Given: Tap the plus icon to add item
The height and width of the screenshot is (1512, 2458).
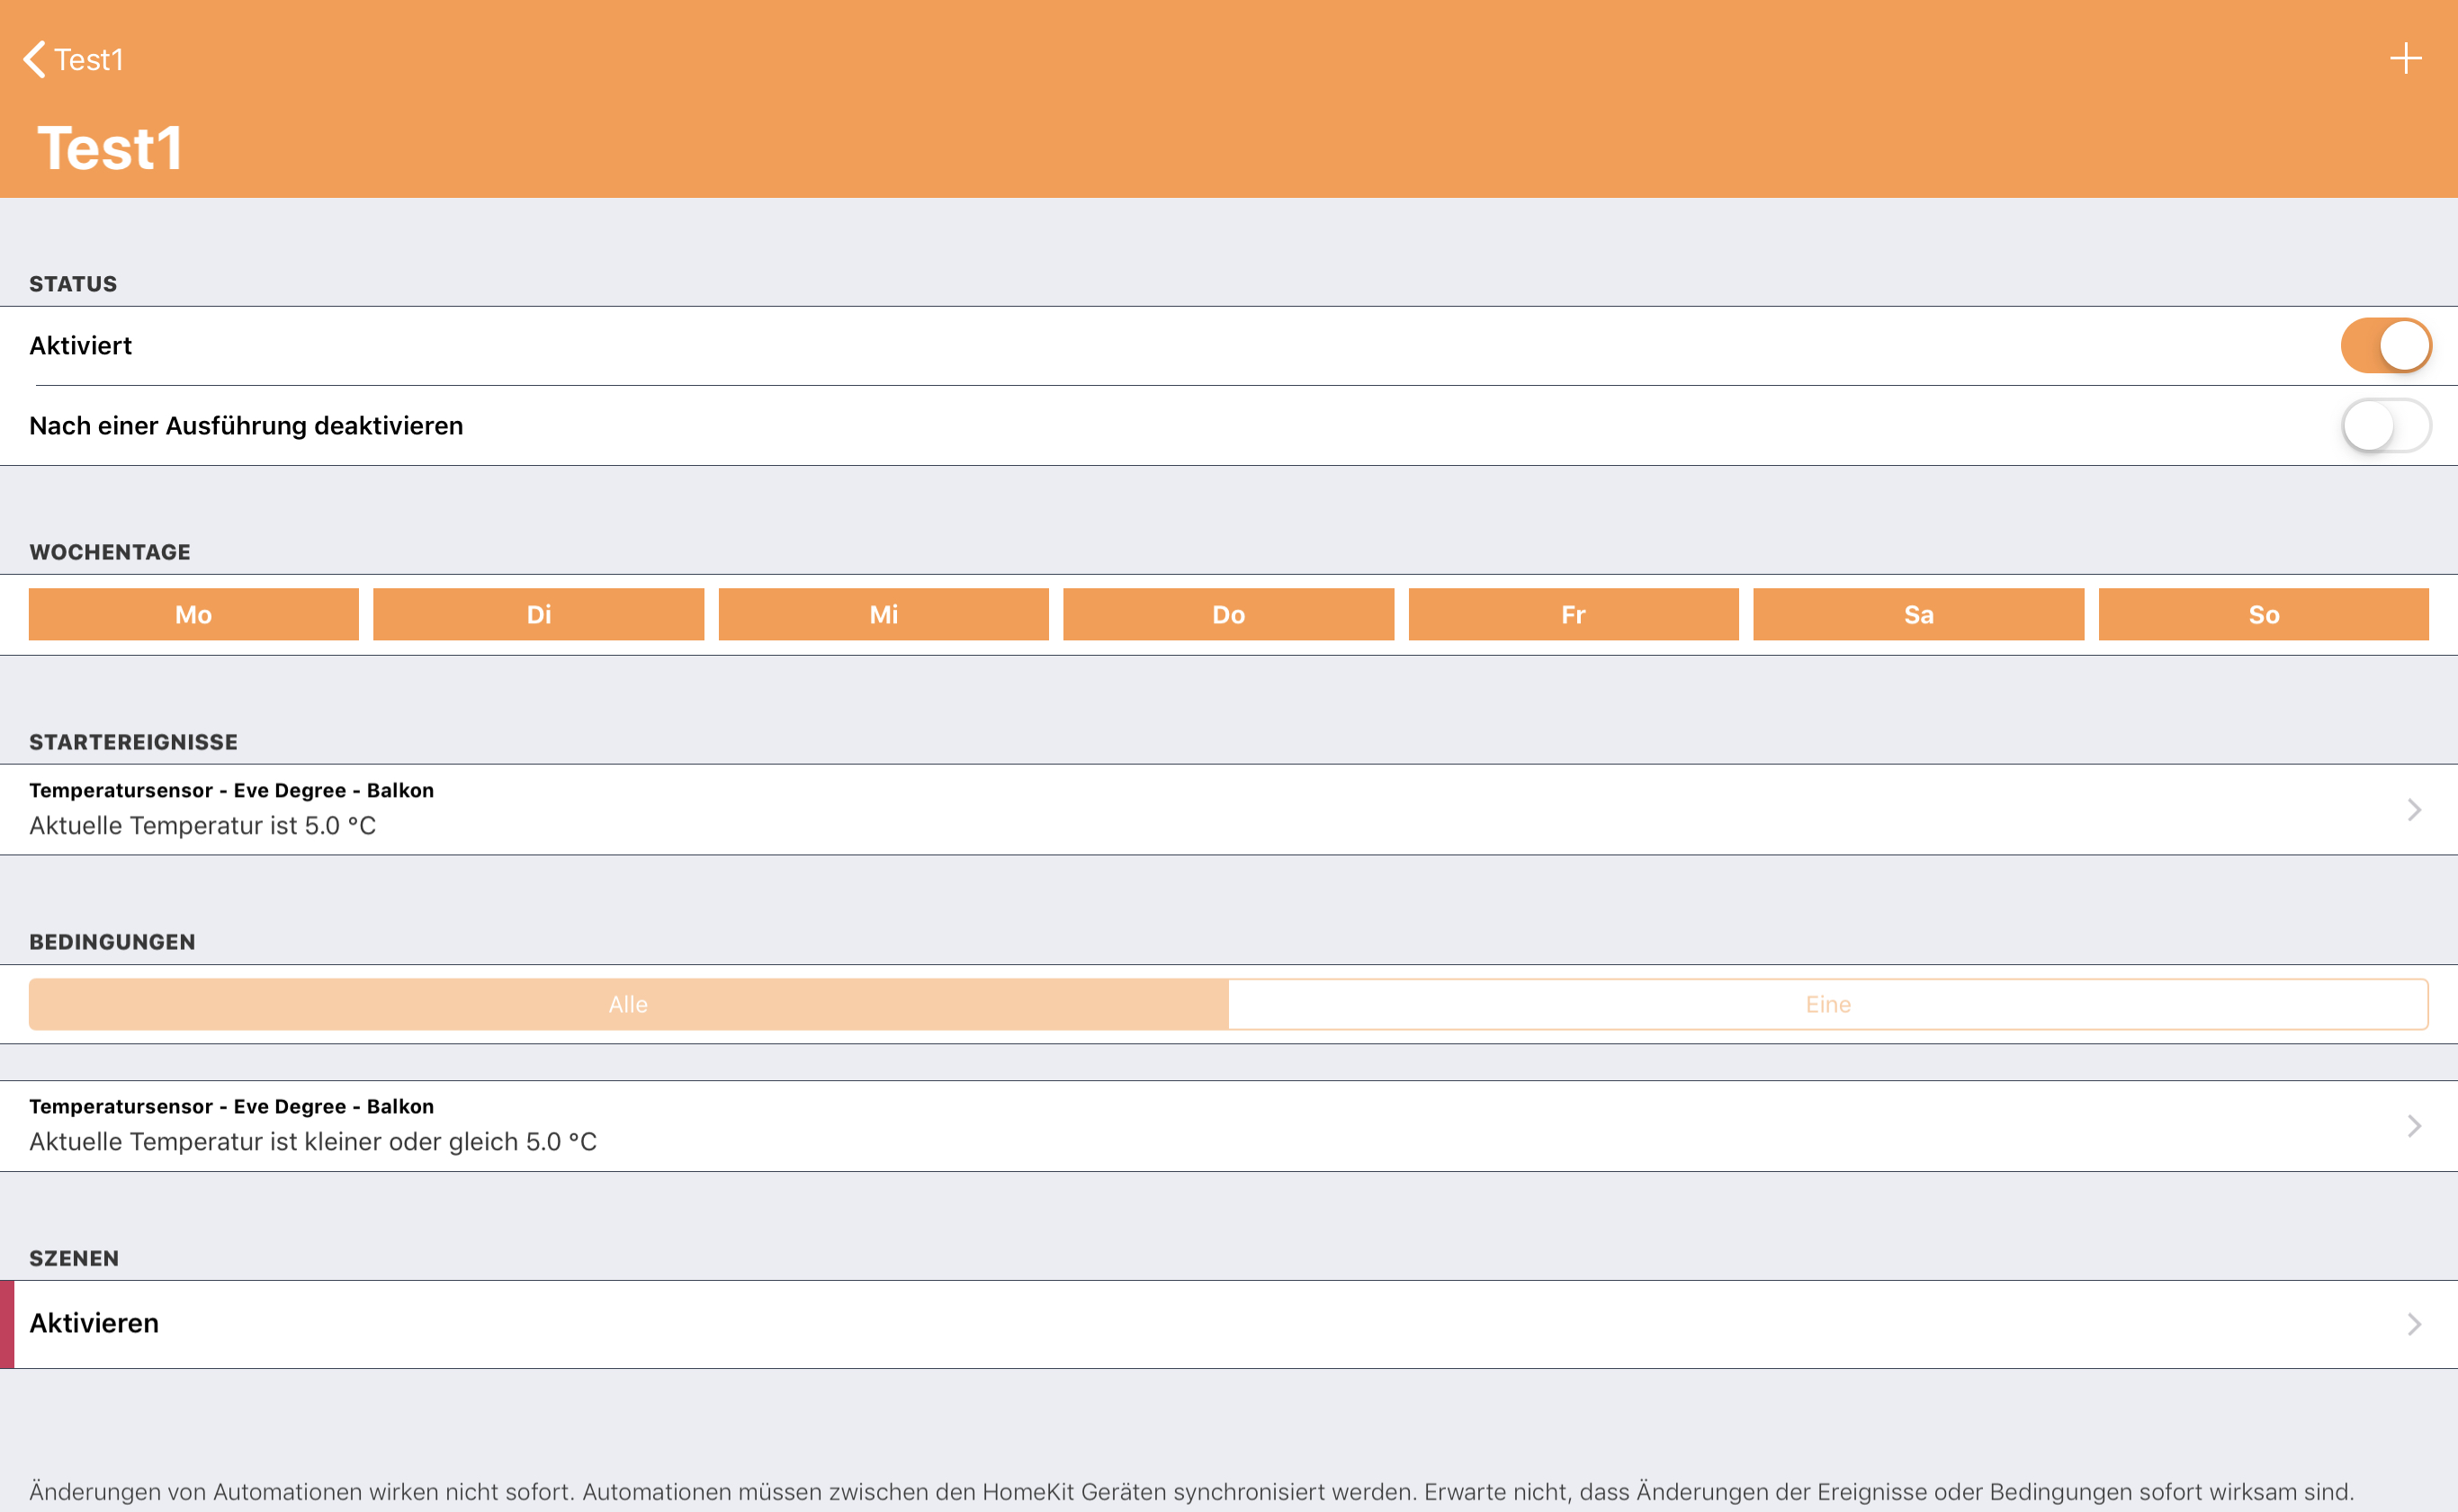Looking at the screenshot, I should pos(2404,59).
